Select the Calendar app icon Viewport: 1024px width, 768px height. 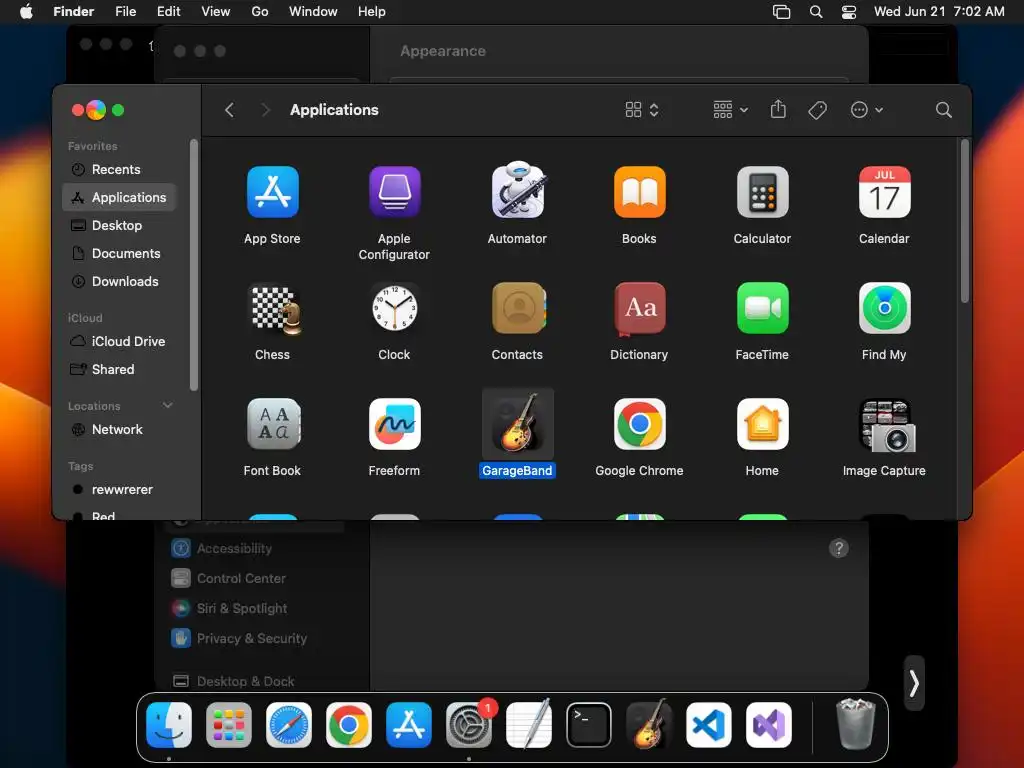tap(884, 192)
